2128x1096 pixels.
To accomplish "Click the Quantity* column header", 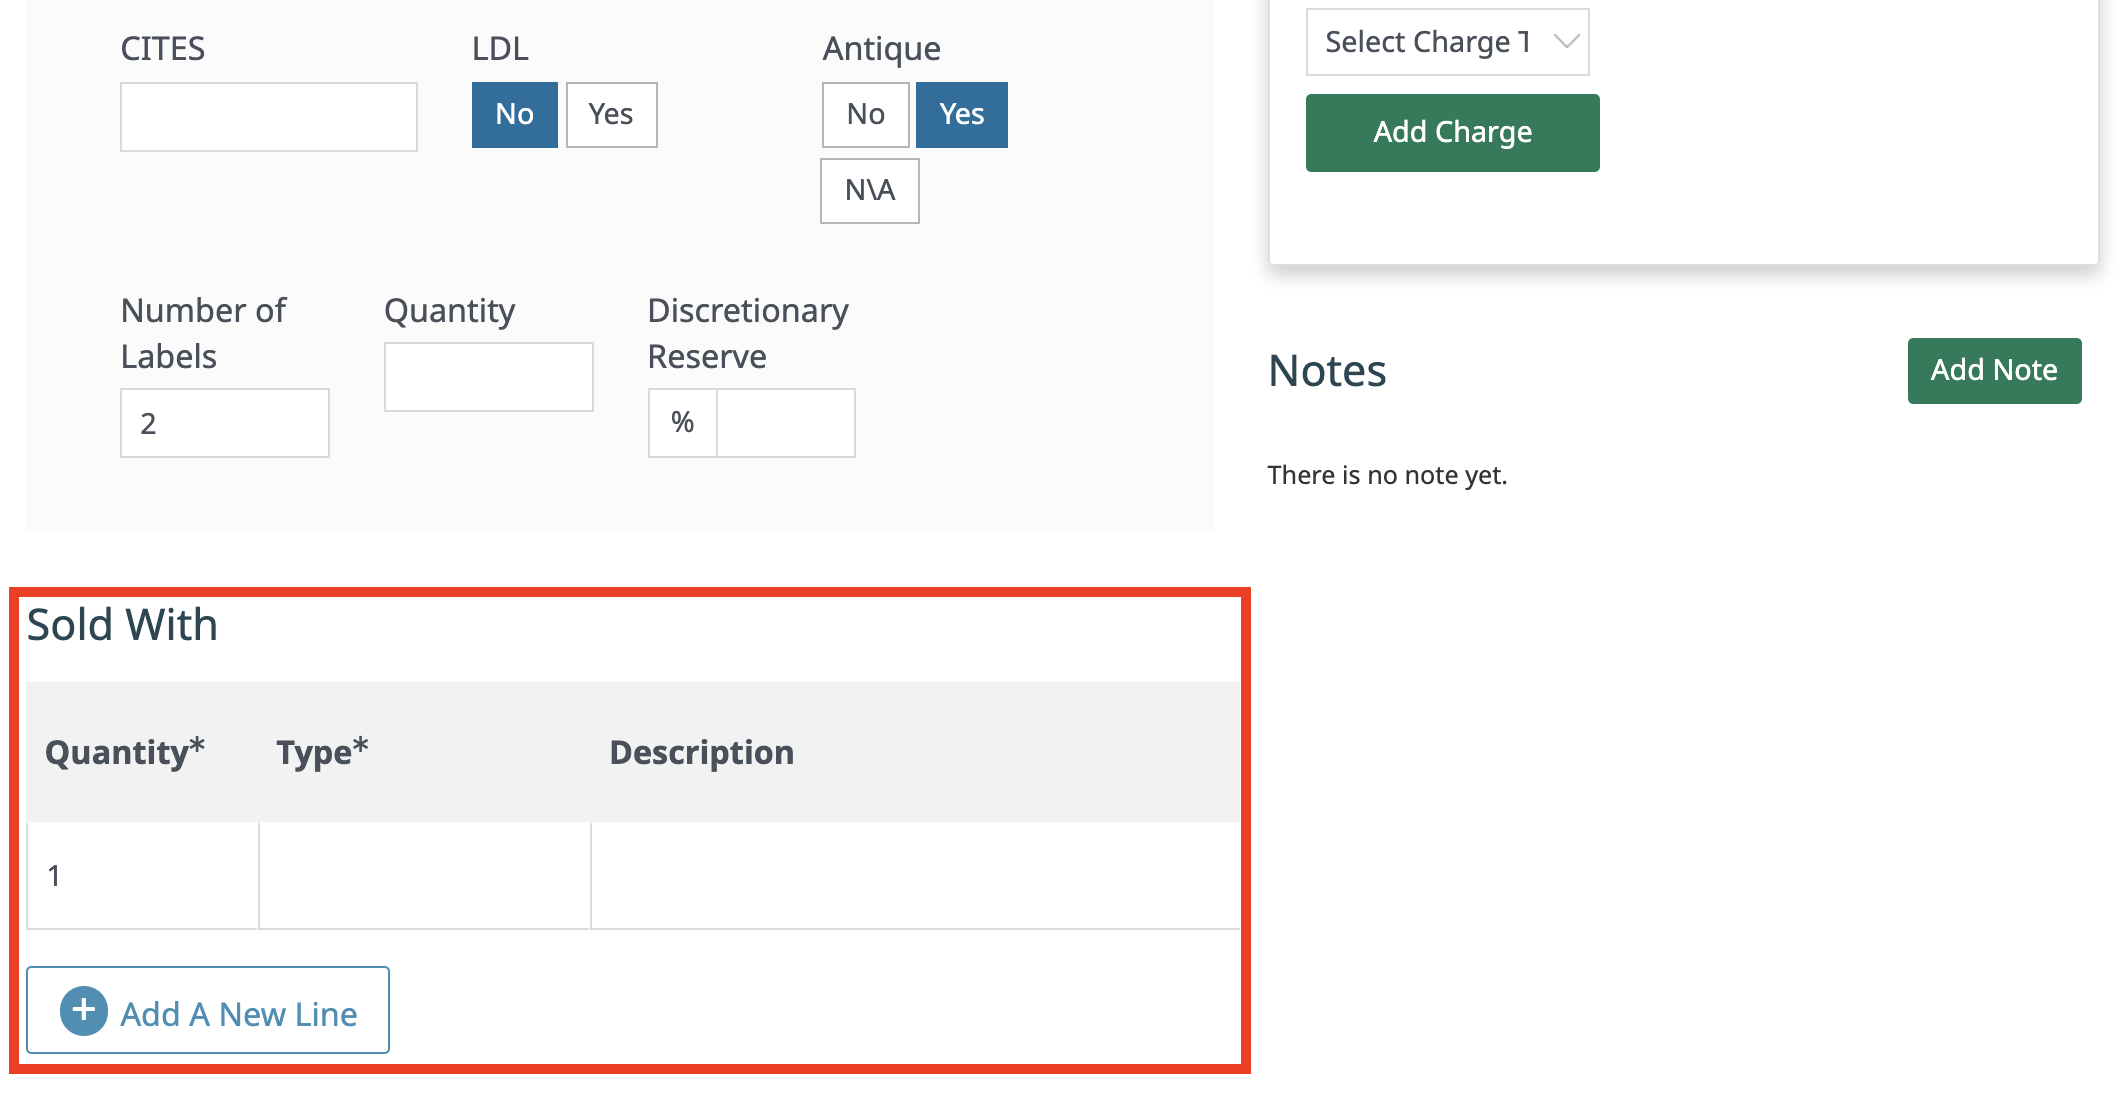I will [125, 752].
